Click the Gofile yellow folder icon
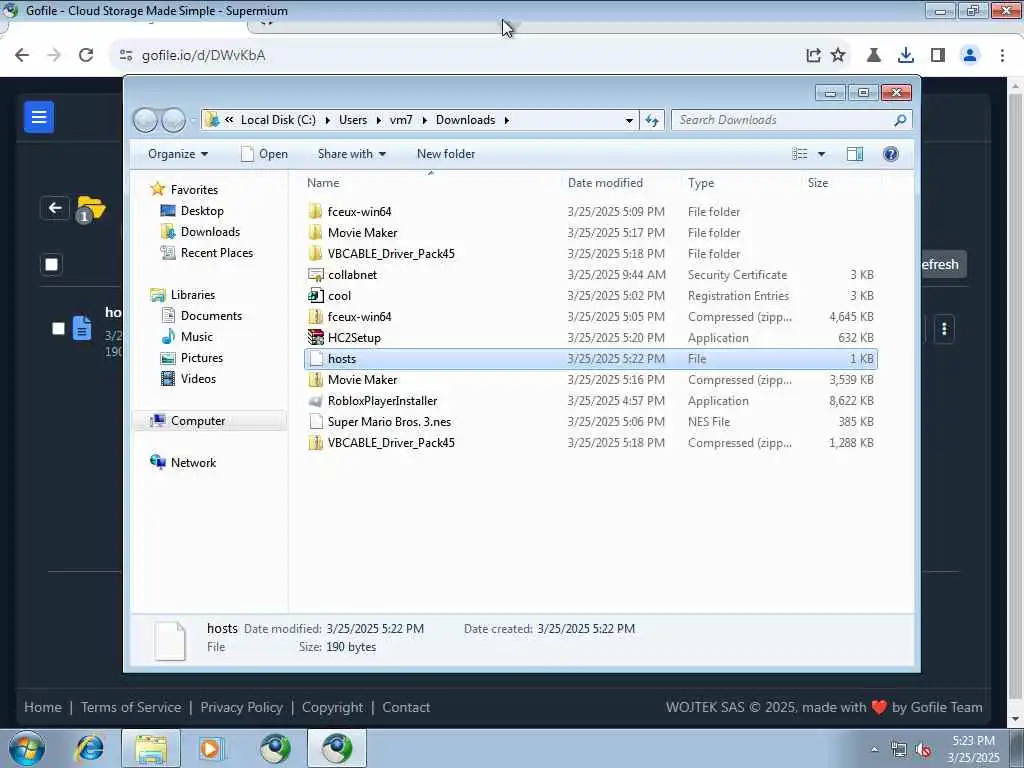 pos(90,208)
